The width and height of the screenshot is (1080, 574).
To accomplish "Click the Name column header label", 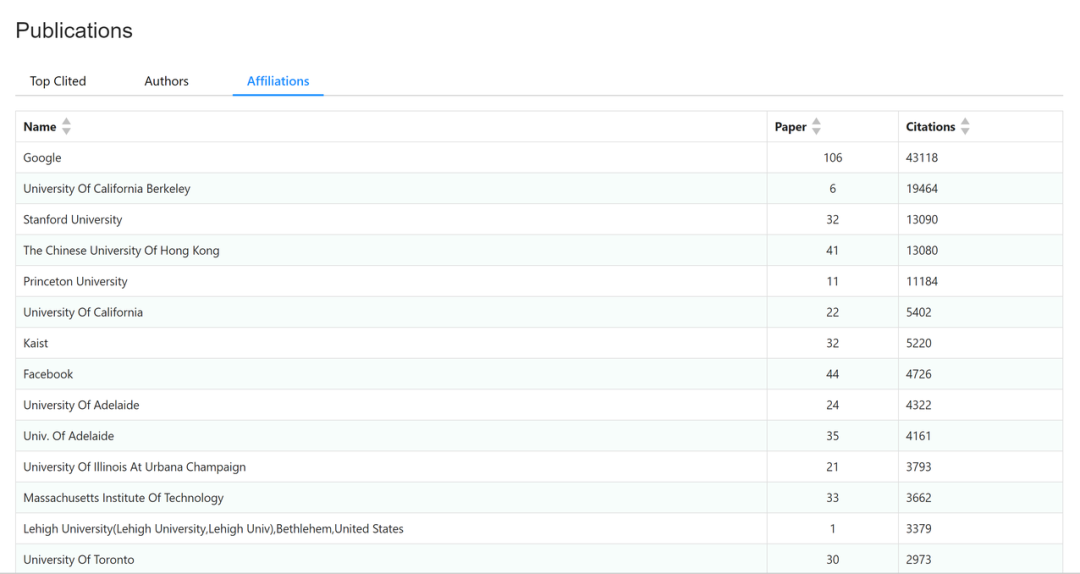I will [x=40, y=127].
